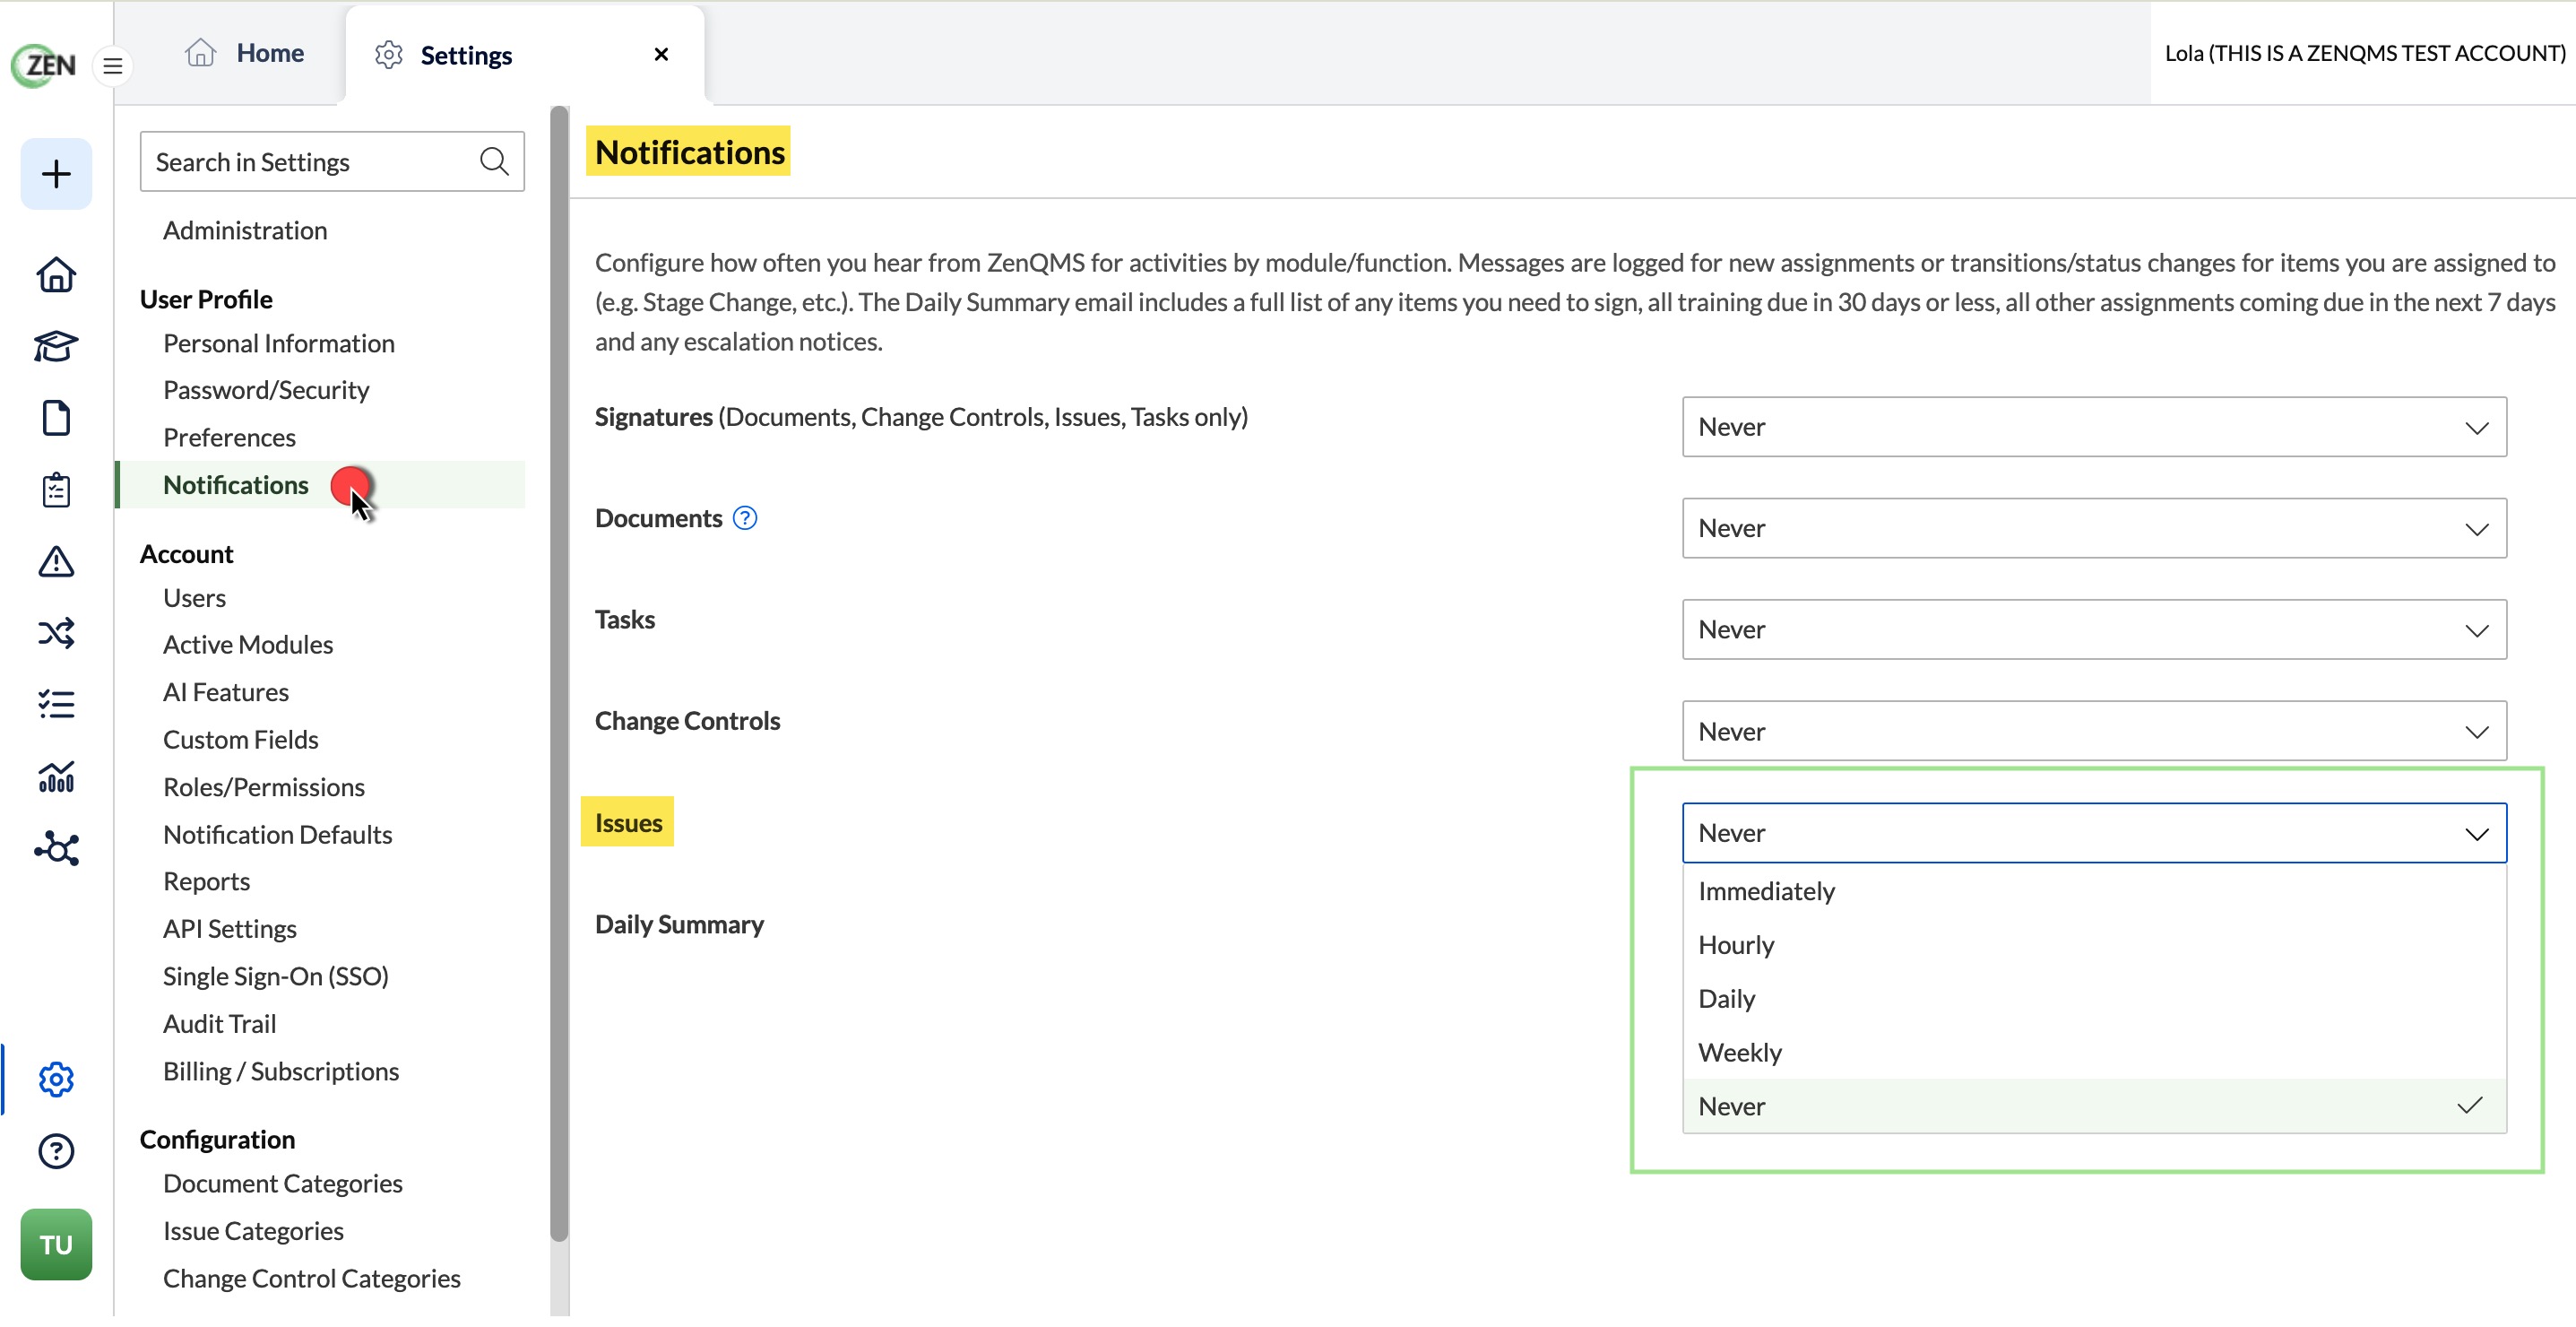Close the Settings tab
2576x1327 pixels.
661,54
